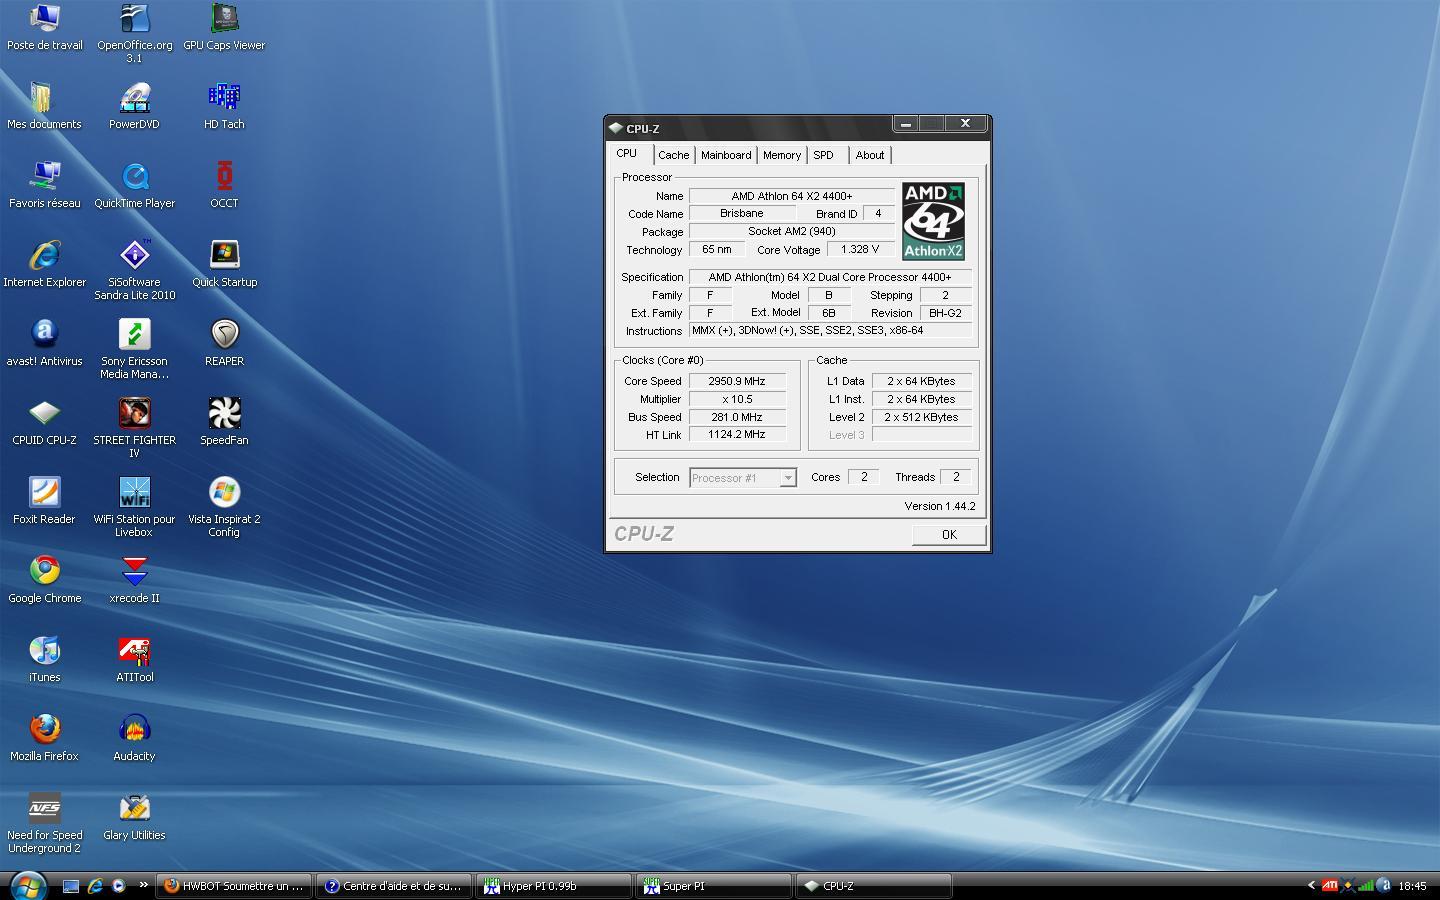
Task: Expand hidden system tray icons arrow
Action: pyautogui.click(x=1311, y=885)
